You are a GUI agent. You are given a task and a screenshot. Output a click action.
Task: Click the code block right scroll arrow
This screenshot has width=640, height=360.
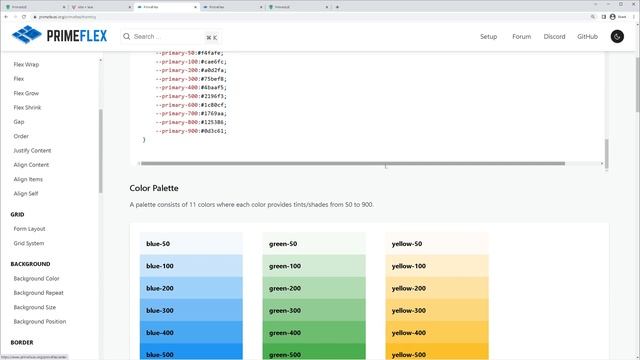pos(602,163)
